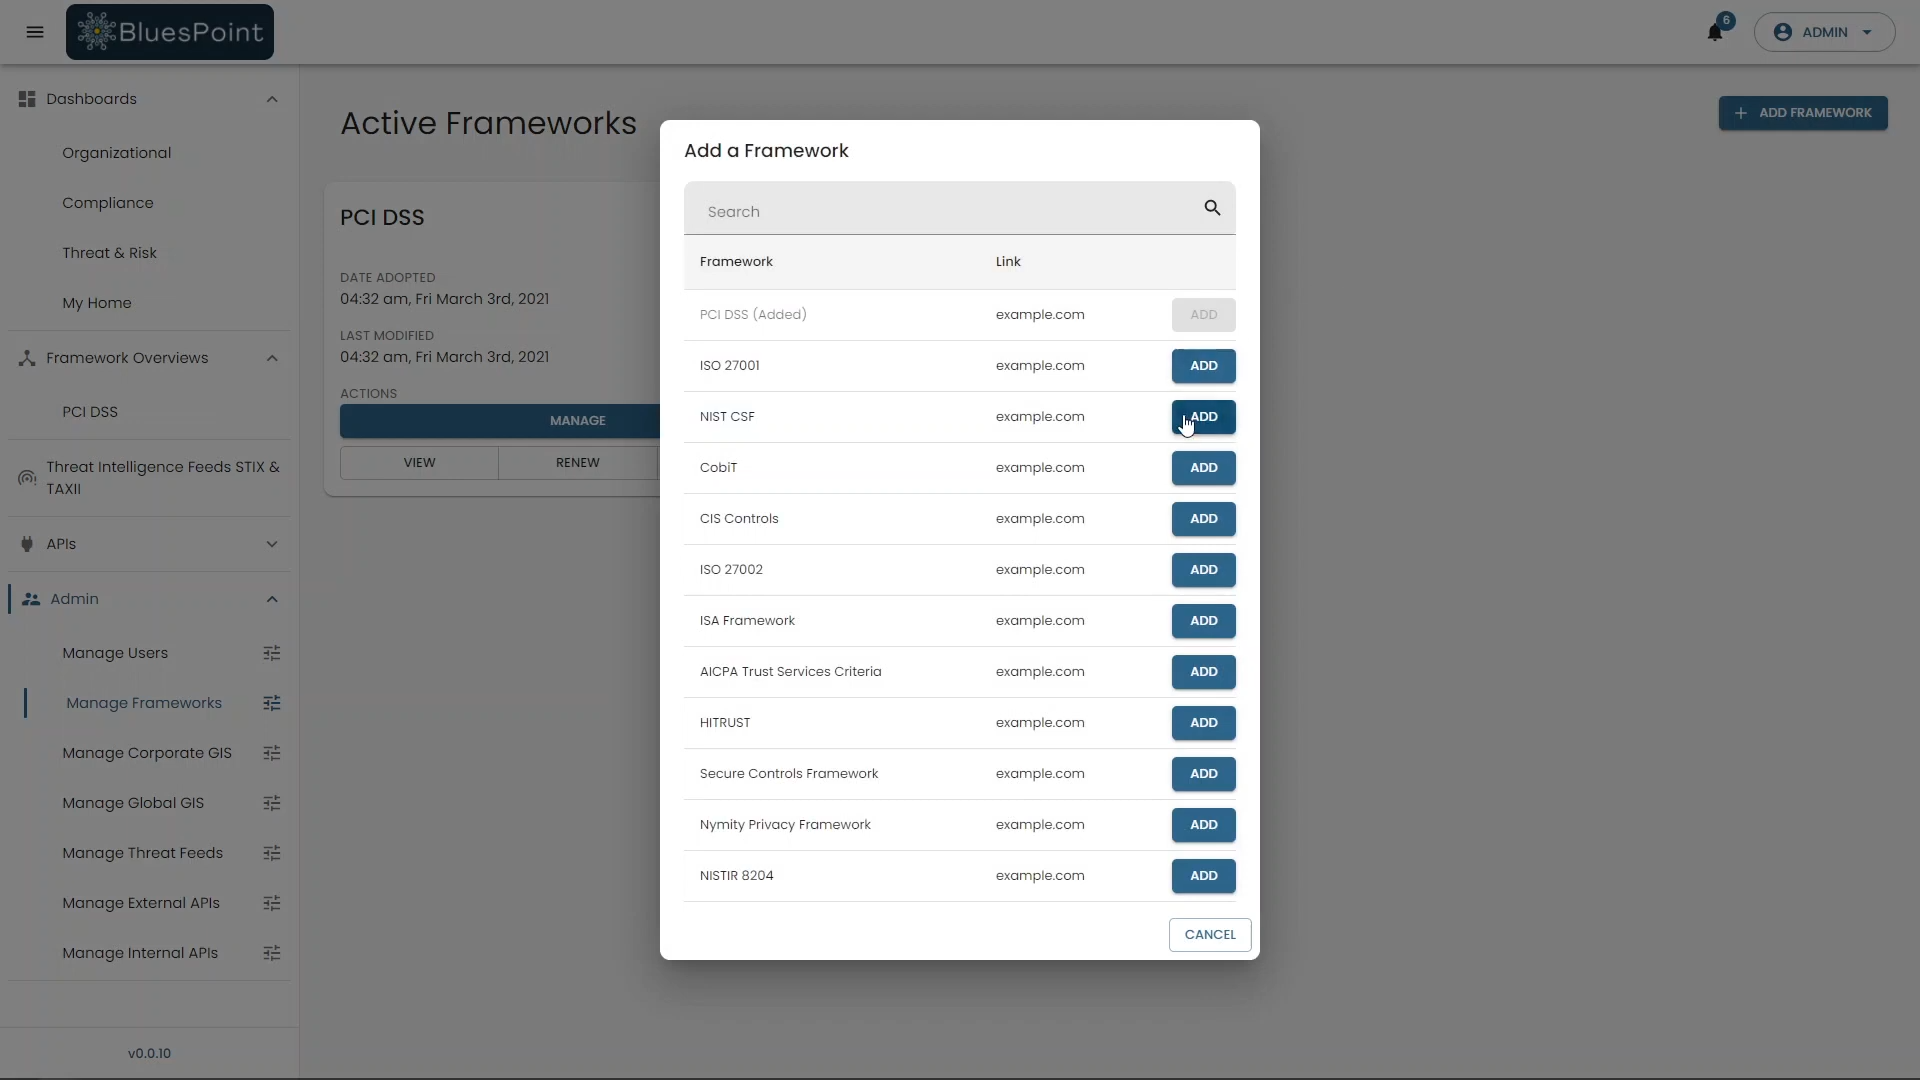Collapse the Admin section chevron
This screenshot has height=1080, width=1920.
(x=272, y=599)
